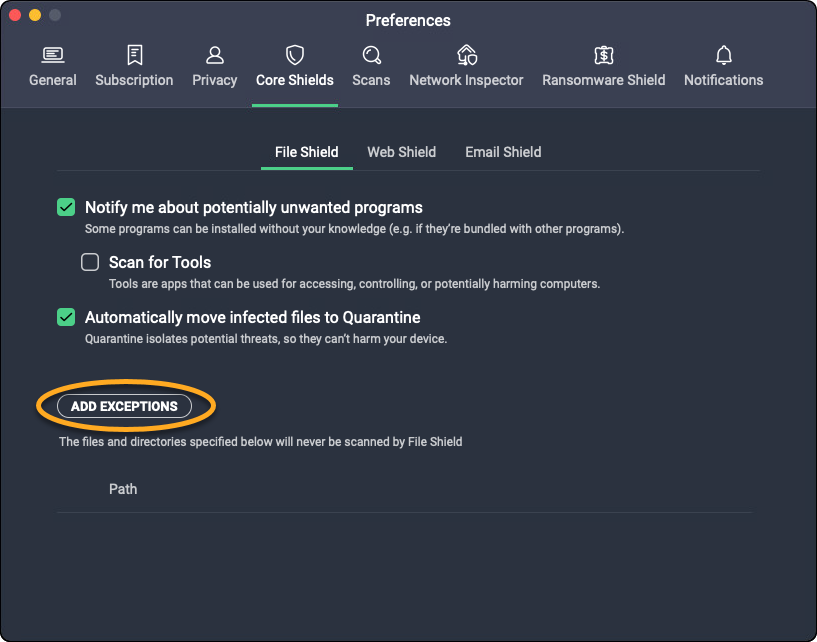
Task: Enable the Scan for Tools checkbox
Action: coord(90,262)
